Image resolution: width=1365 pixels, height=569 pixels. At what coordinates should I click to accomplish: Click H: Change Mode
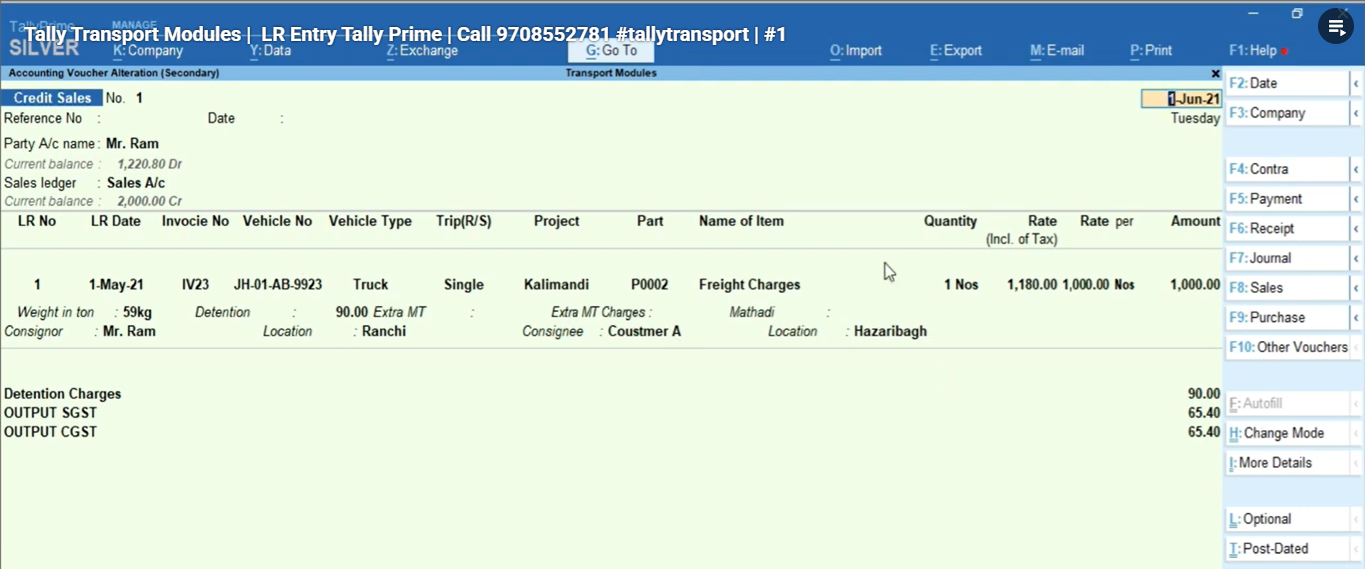pyautogui.click(x=1287, y=433)
